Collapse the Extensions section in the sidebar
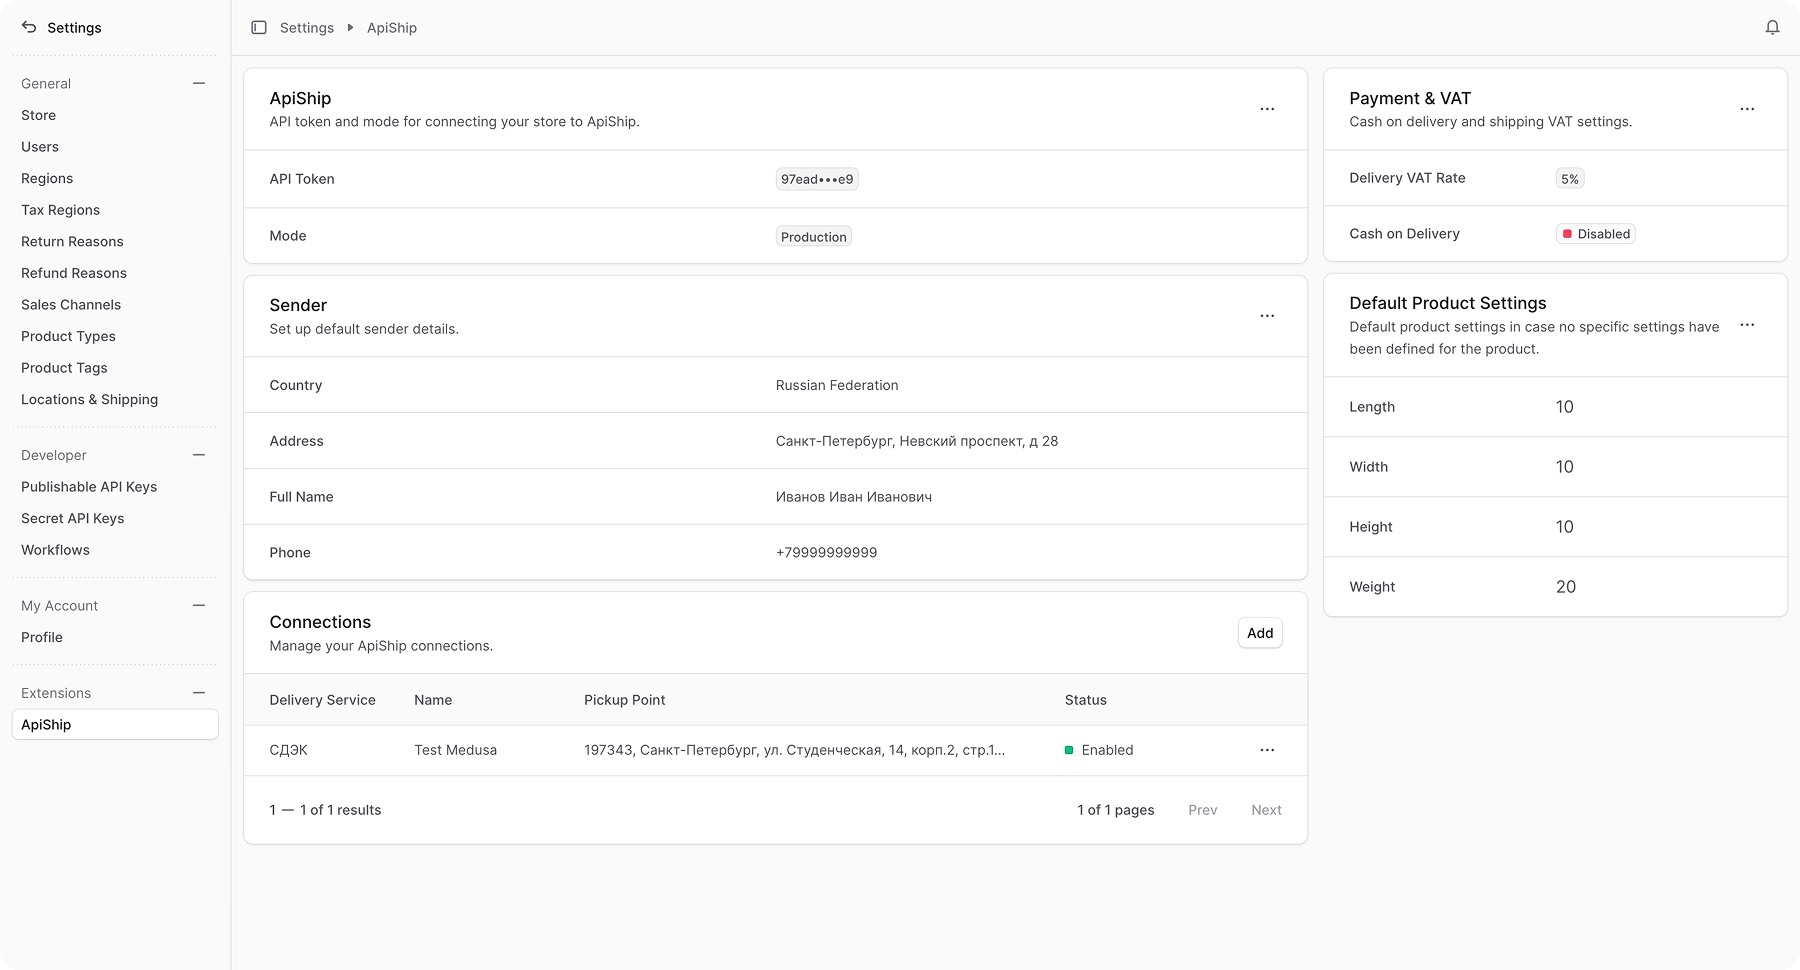Screen dimensions: 1800x970 199,692
